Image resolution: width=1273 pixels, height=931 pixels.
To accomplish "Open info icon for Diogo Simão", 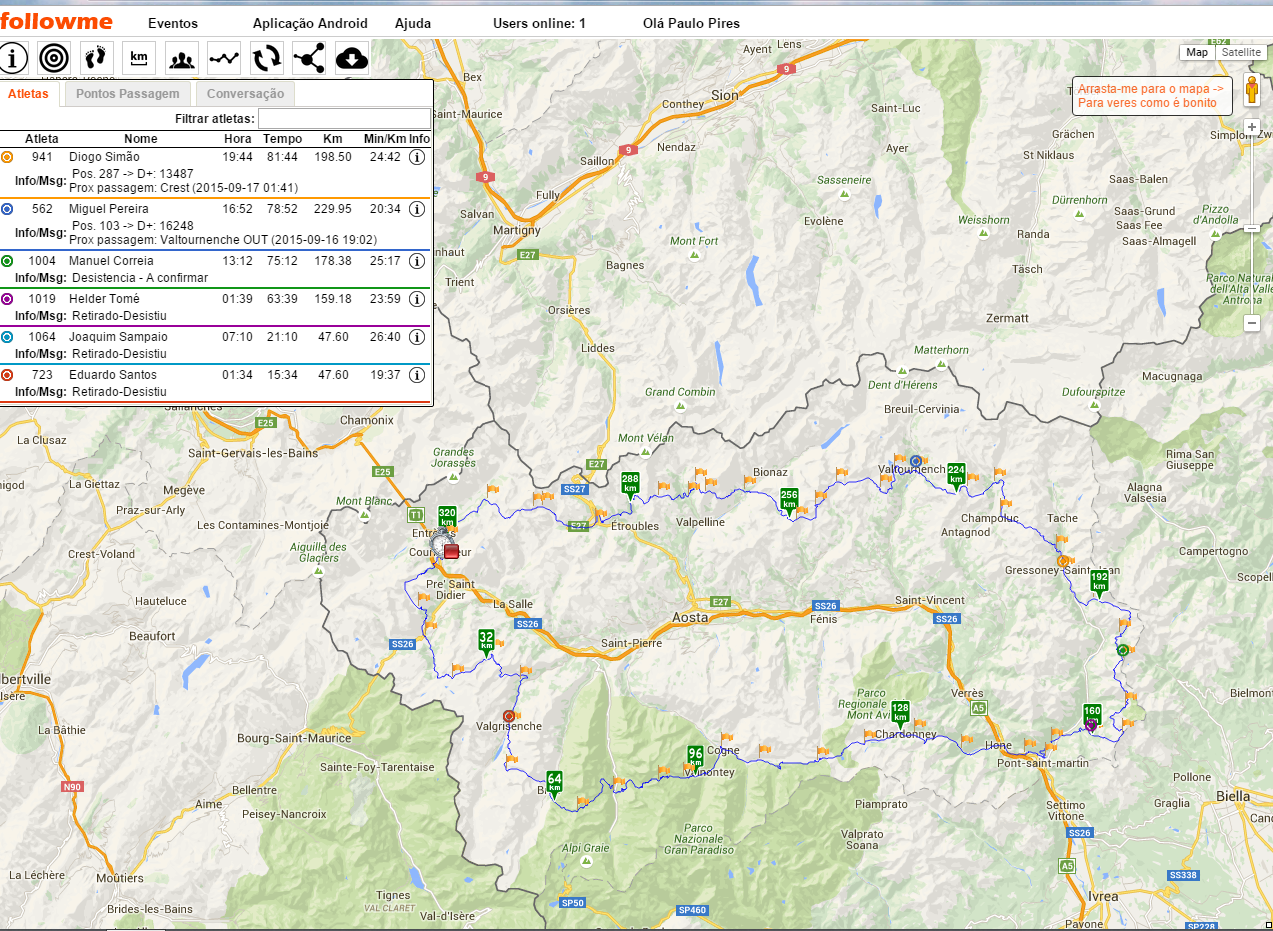I will (x=418, y=157).
